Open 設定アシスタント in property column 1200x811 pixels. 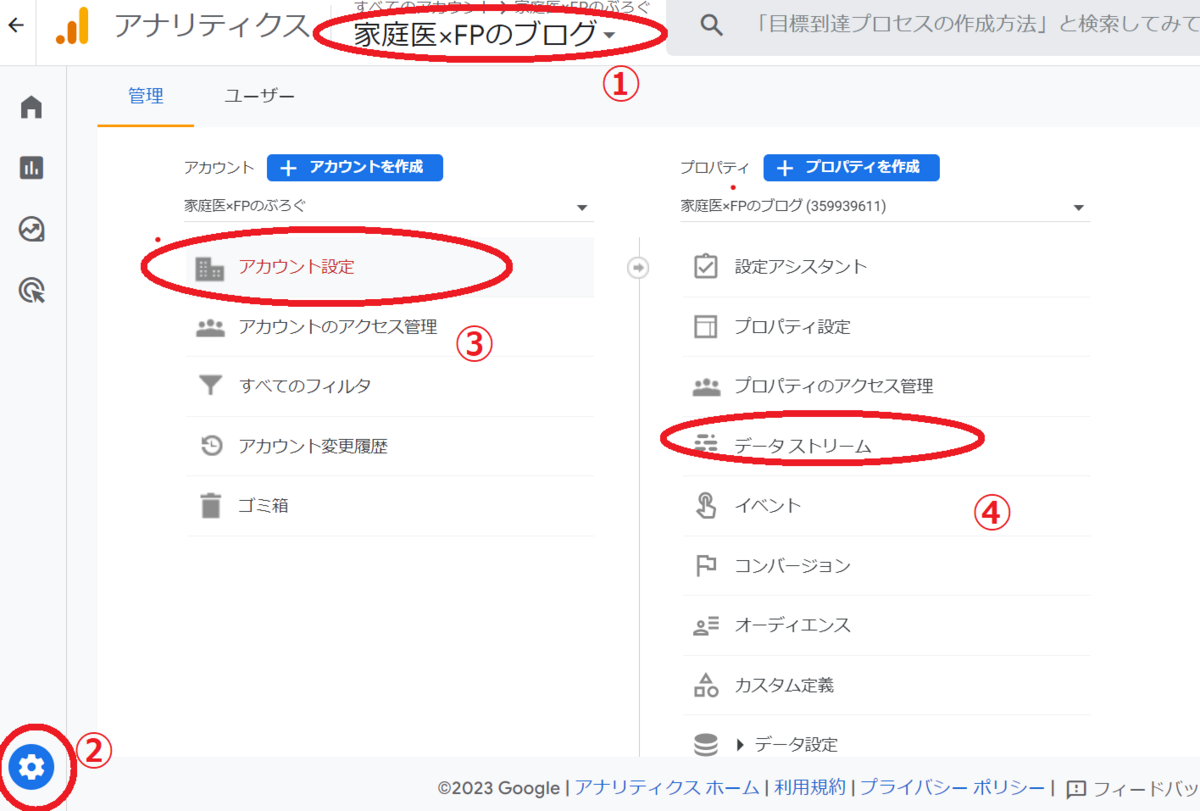click(886, 267)
